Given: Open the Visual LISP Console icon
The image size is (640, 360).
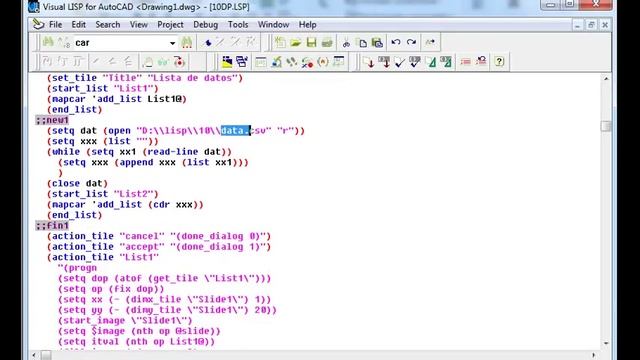Looking at the screenshot, I should [x=260, y=62].
